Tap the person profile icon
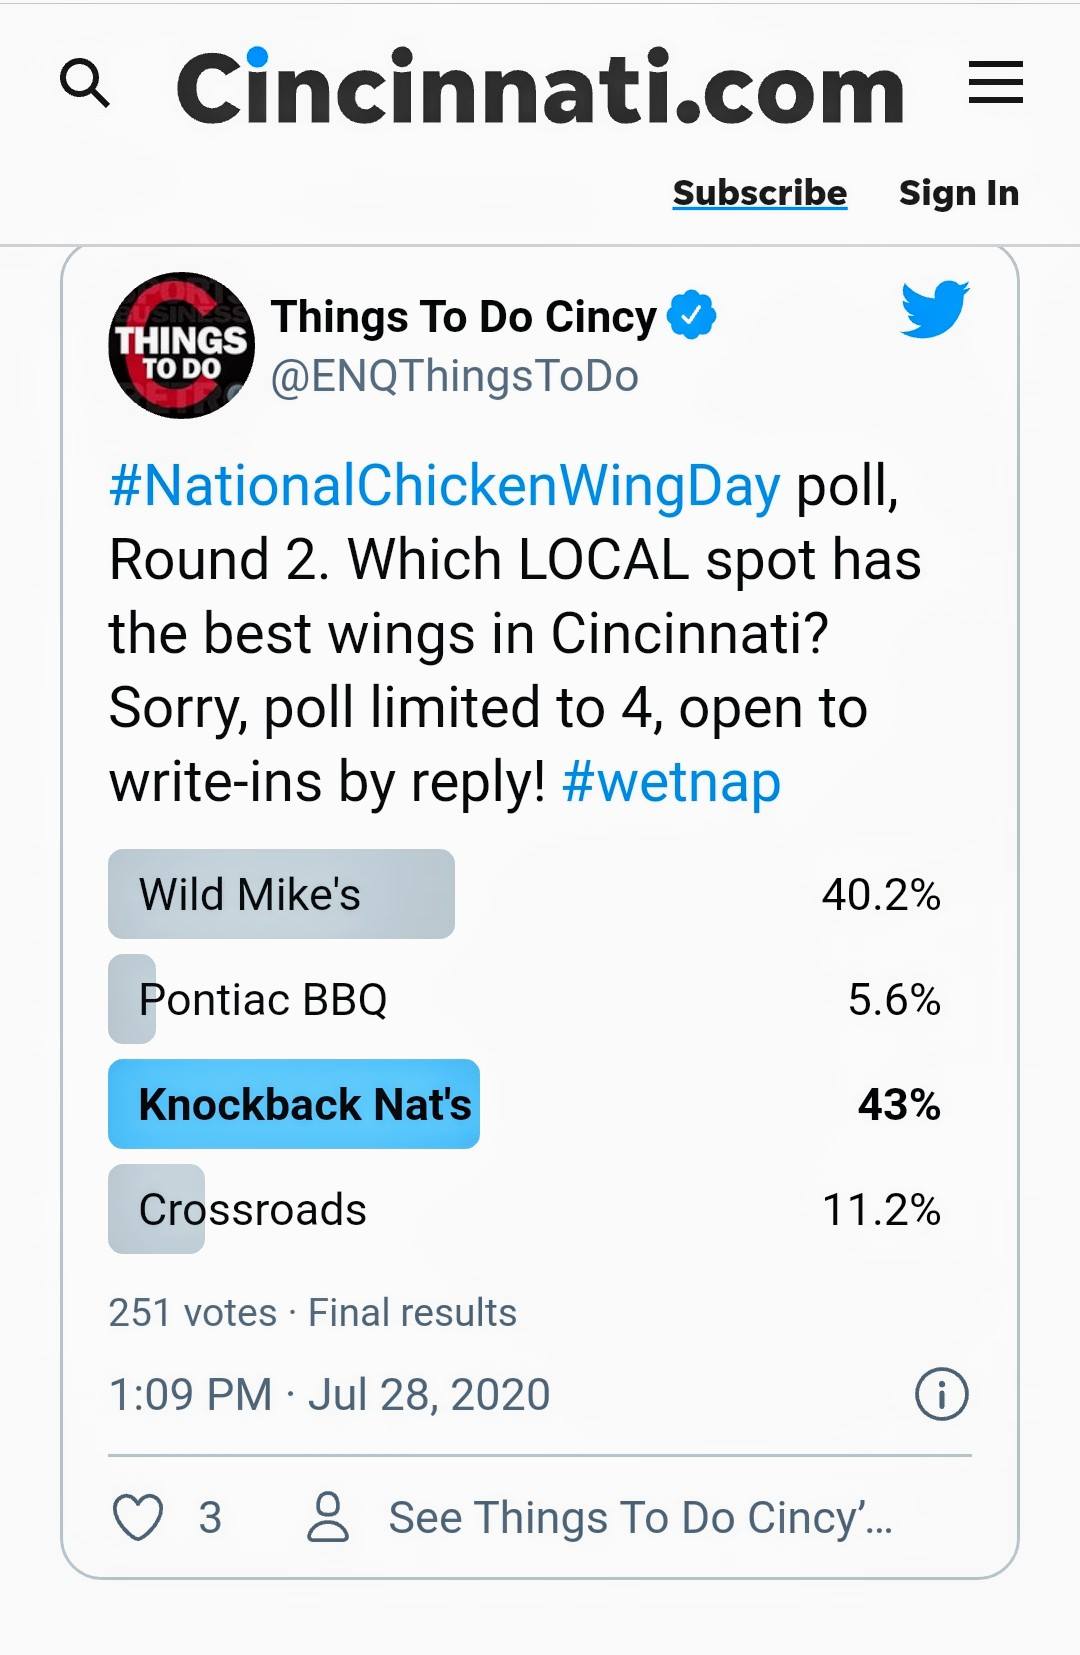The height and width of the screenshot is (1655, 1080). click(x=328, y=1517)
